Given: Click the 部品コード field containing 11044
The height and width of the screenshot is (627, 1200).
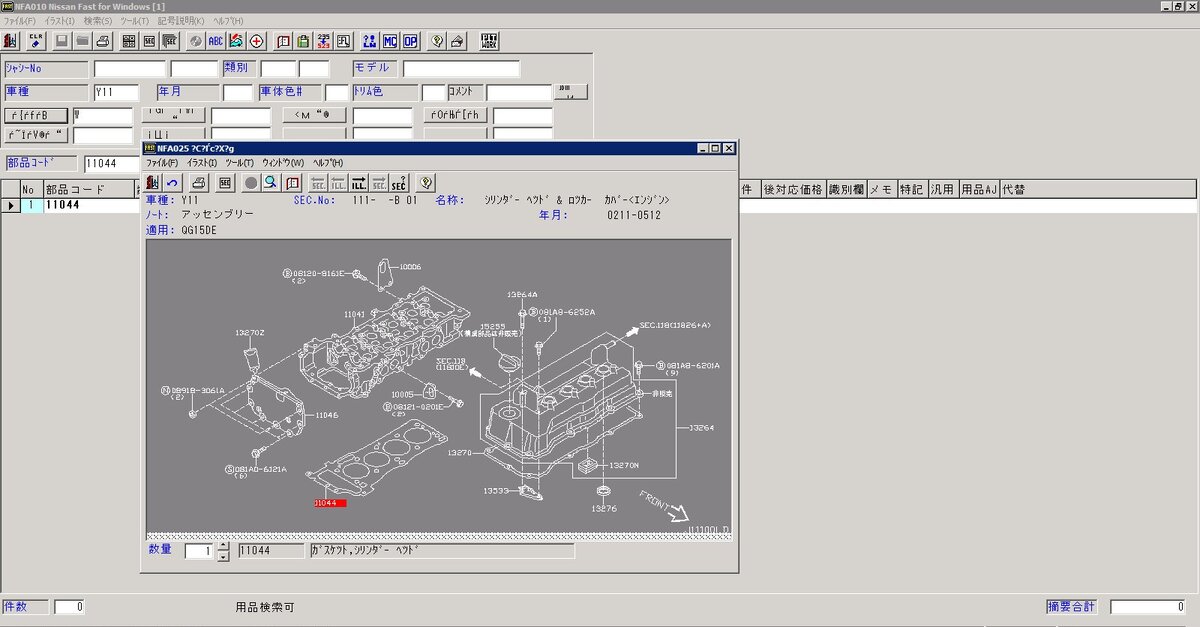Looking at the screenshot, I should 110,163.
